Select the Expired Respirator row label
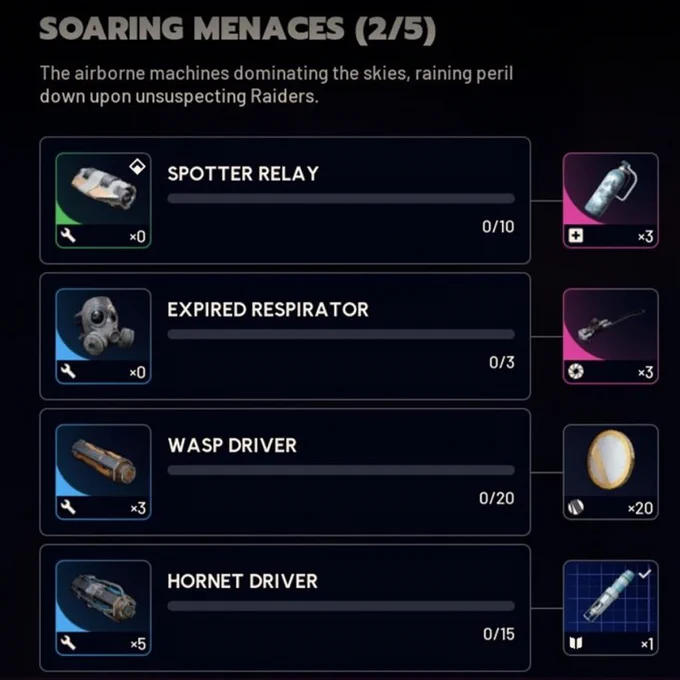Viewport: 680px width, 680px height. point(268,310)
